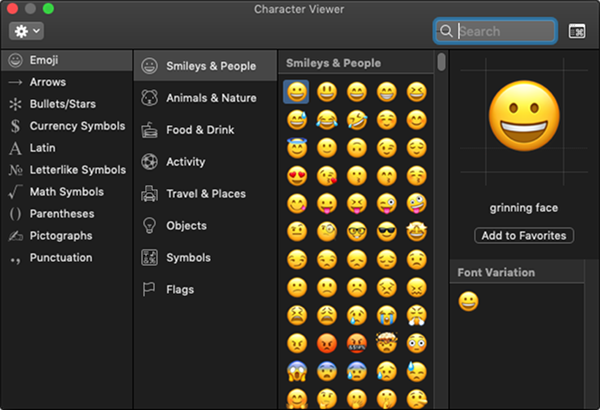Open the Latin category
Viewport: 600px width, 410px height.
click(67, 148)
